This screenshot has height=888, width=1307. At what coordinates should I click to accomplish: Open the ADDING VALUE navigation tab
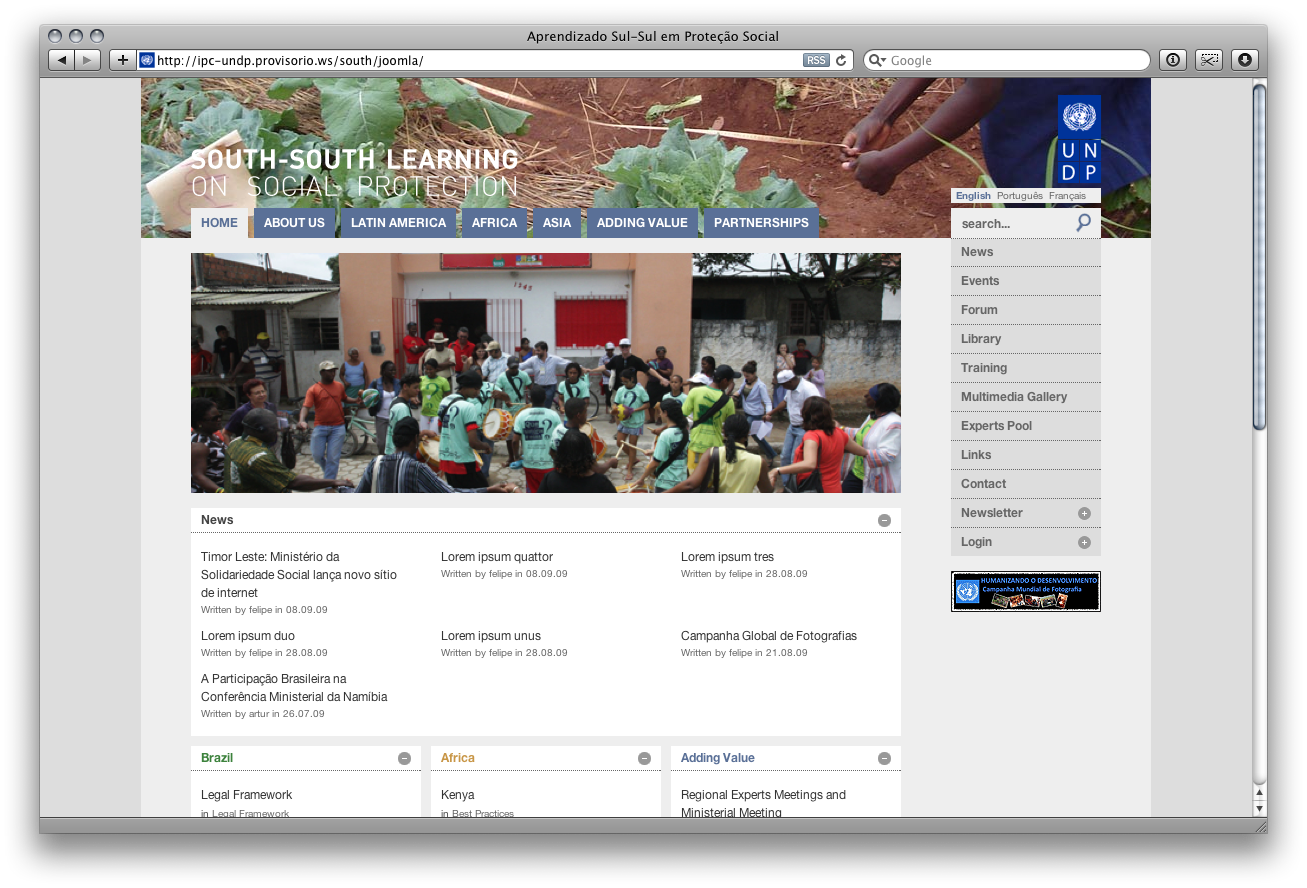[x=642, y=223]
